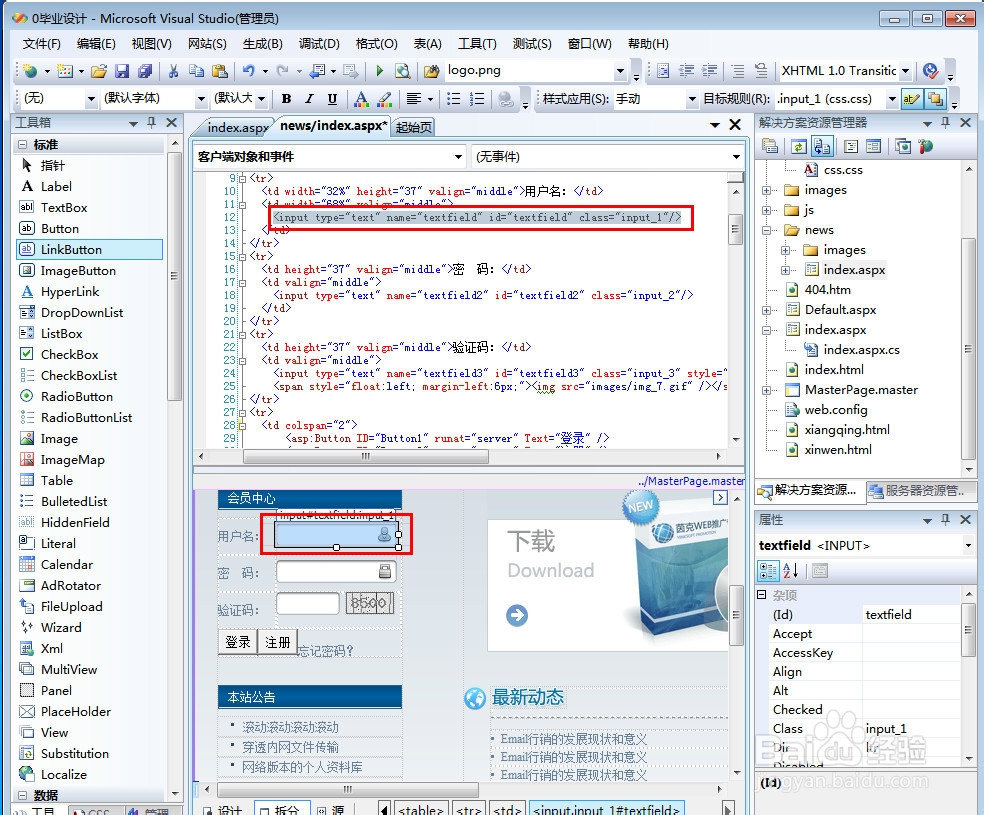Switch to 设计 design view
The image size is (984, 815).
(x=223, y=808)
